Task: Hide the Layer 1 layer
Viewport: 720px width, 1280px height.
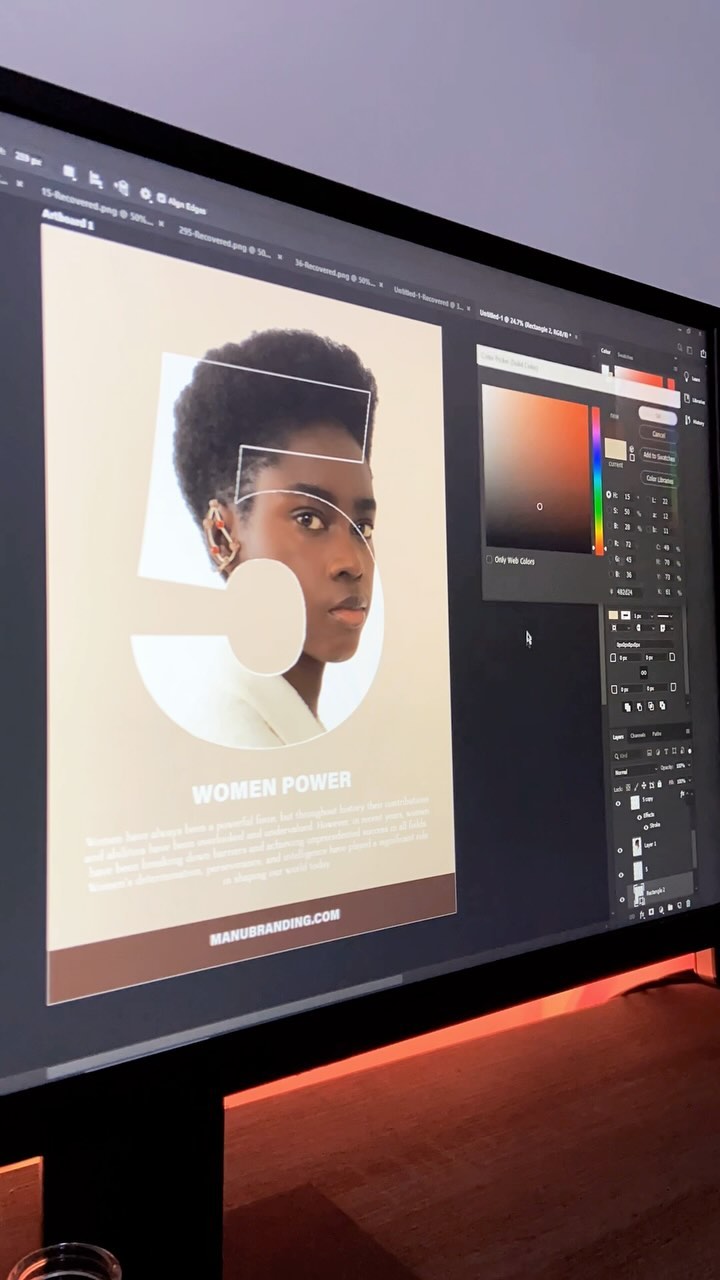Action: coord(620,850)
